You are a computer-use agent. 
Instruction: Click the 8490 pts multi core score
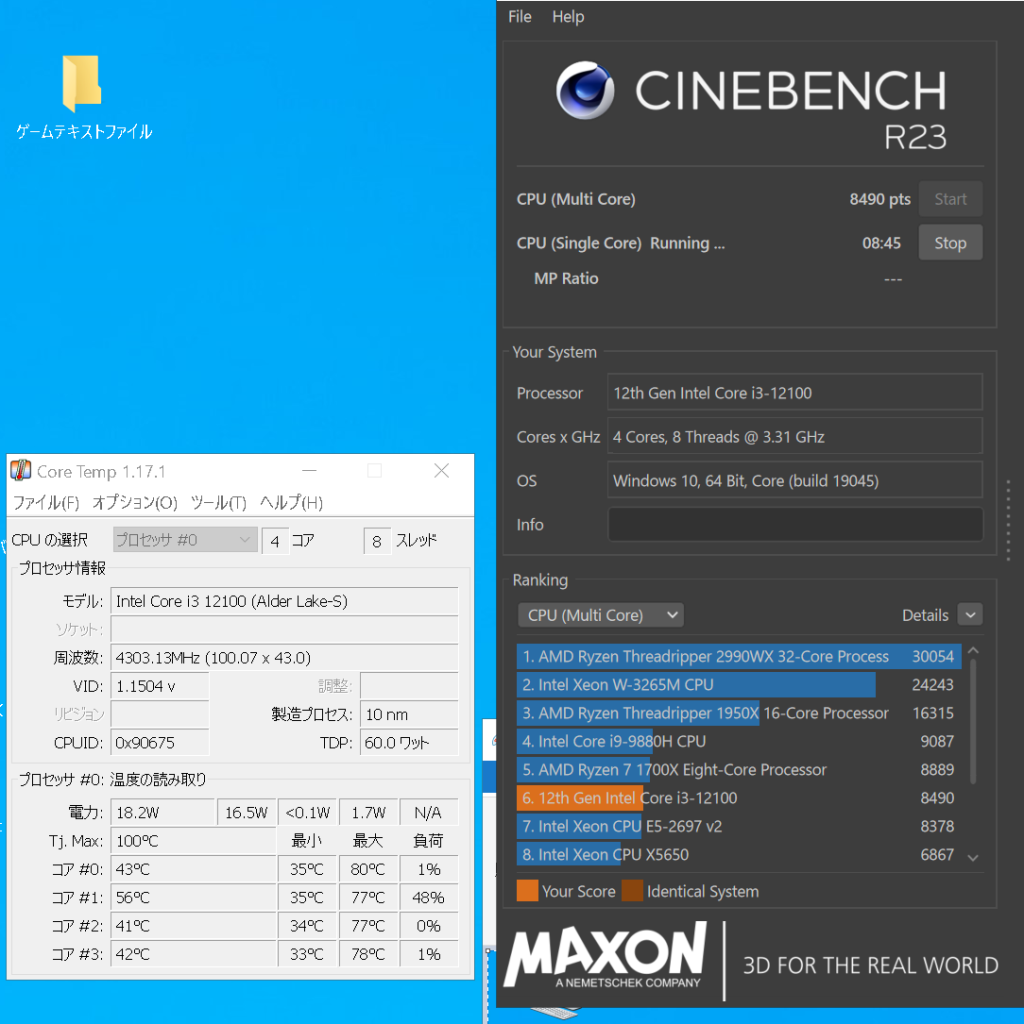tap(880, 199)
